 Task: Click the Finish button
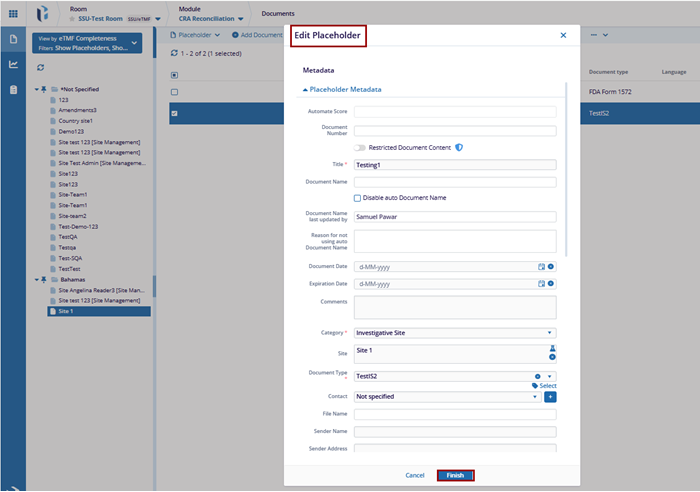click(455, 475)
